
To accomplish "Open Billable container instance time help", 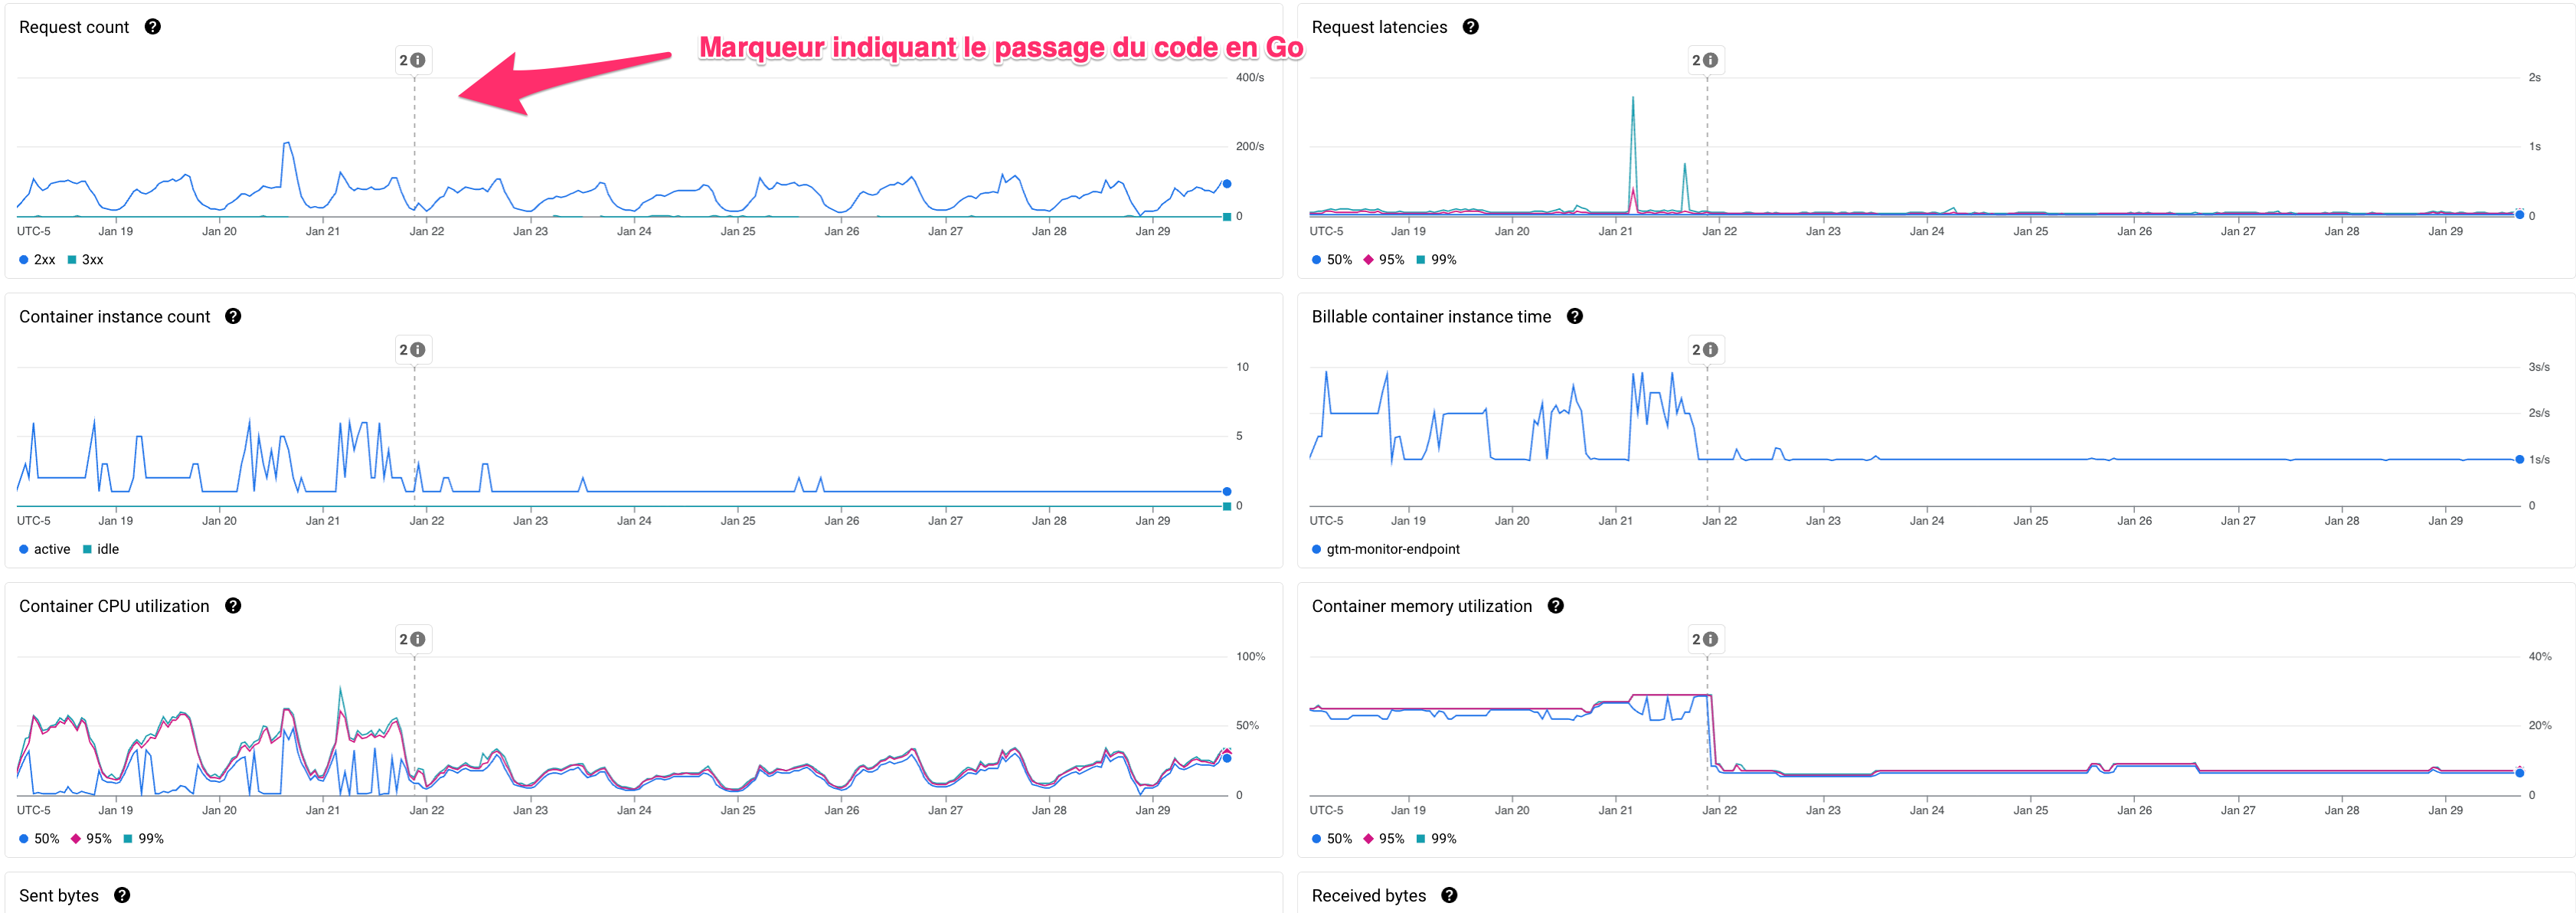I will click(1574, 316).
